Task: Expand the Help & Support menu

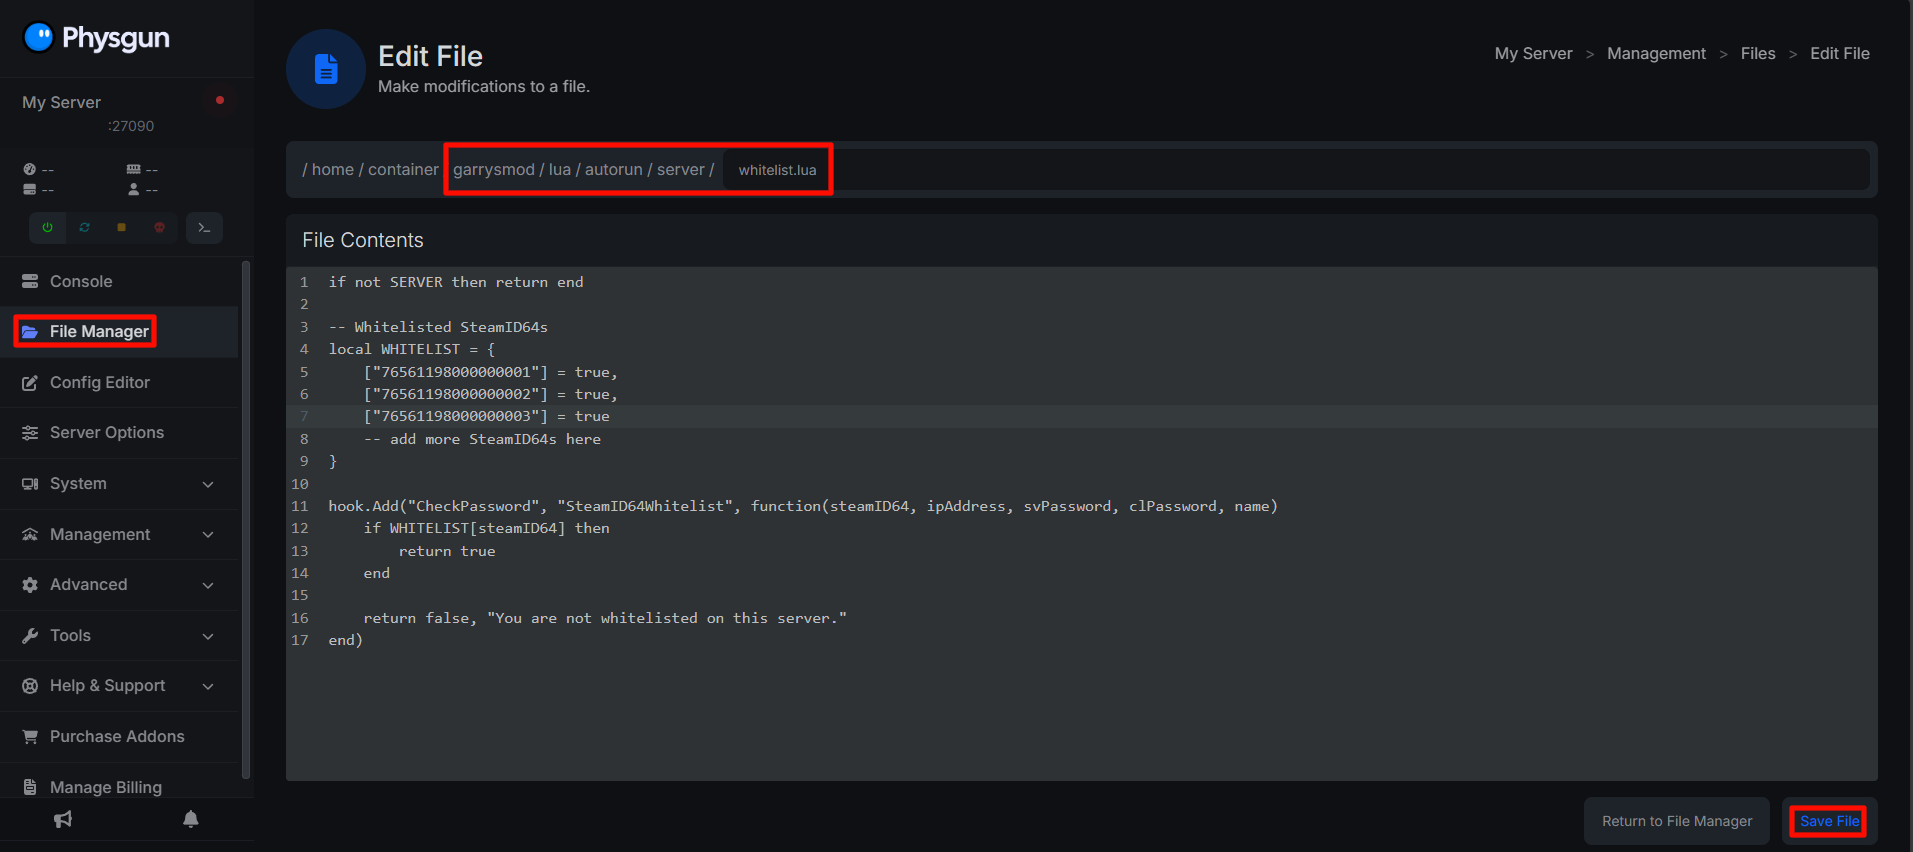Action: 118,686
